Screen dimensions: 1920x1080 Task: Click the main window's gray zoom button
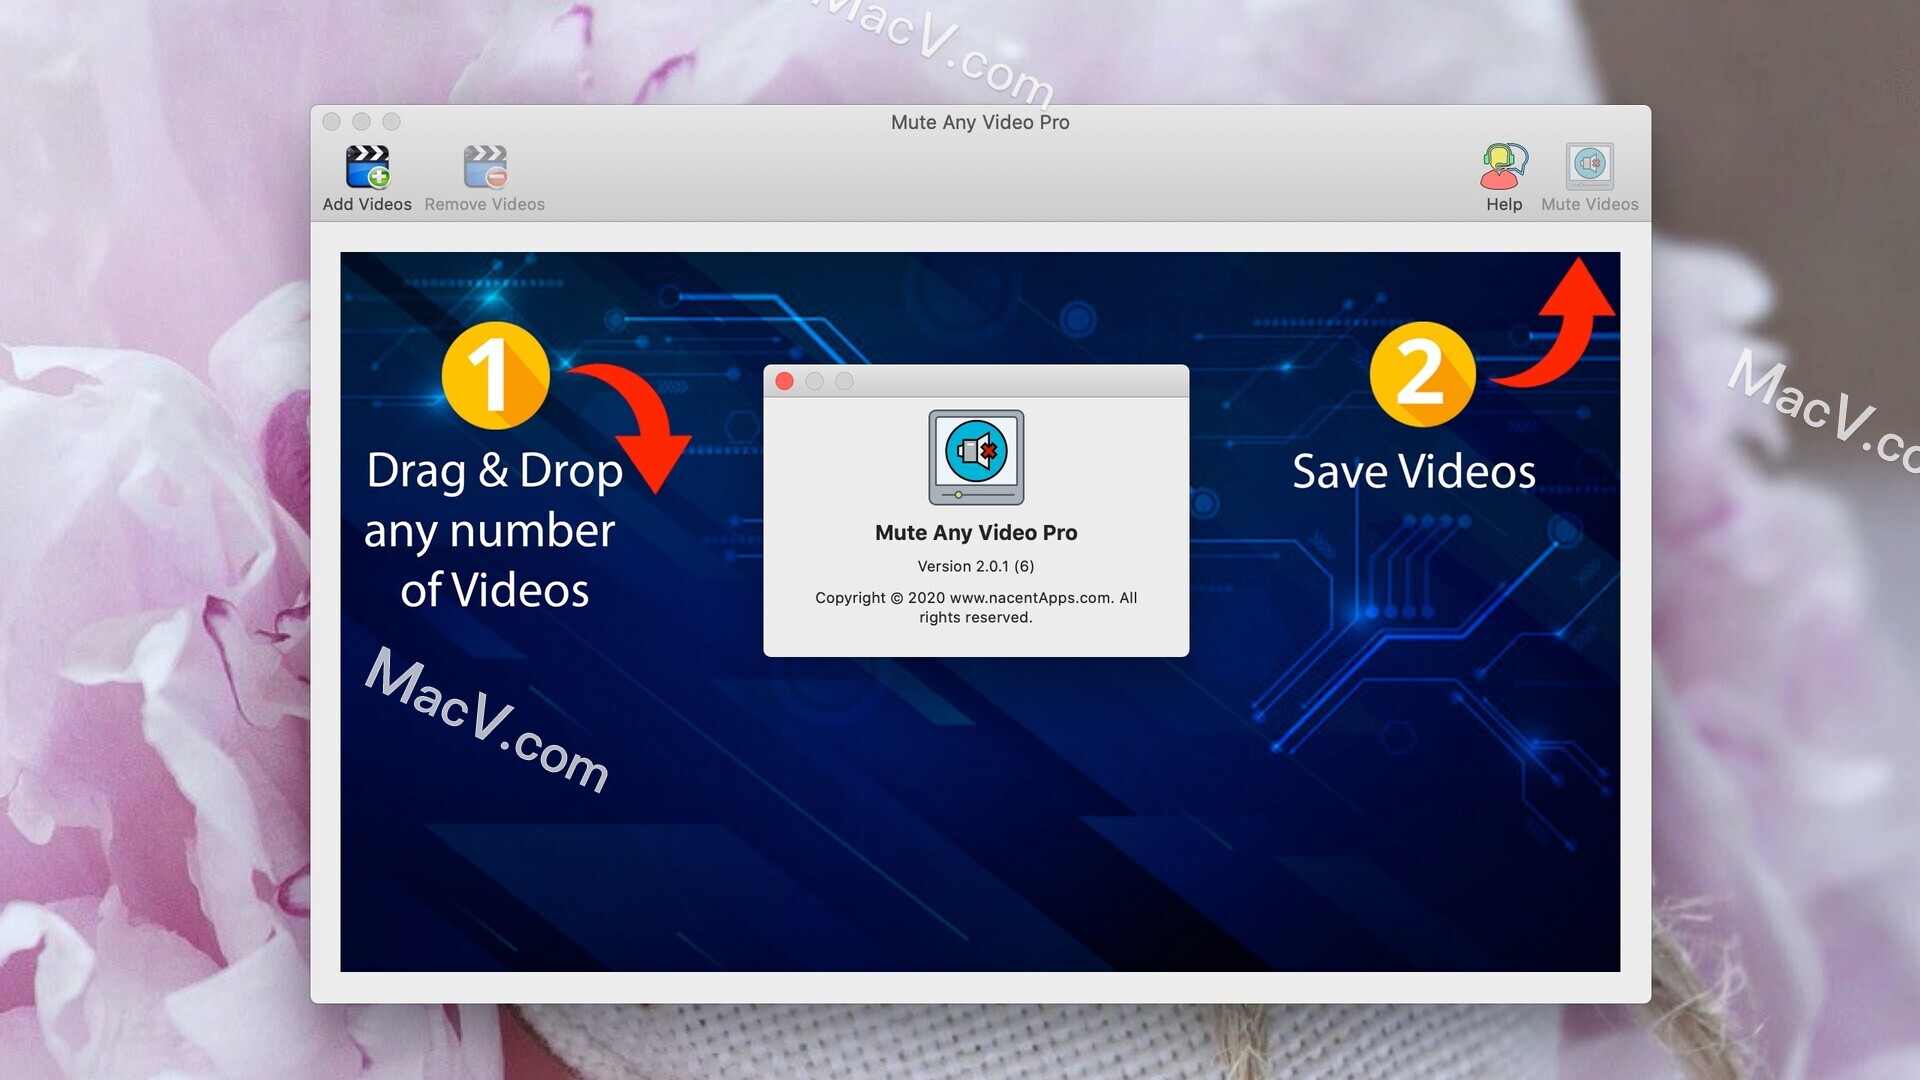(x=392, y=121)
